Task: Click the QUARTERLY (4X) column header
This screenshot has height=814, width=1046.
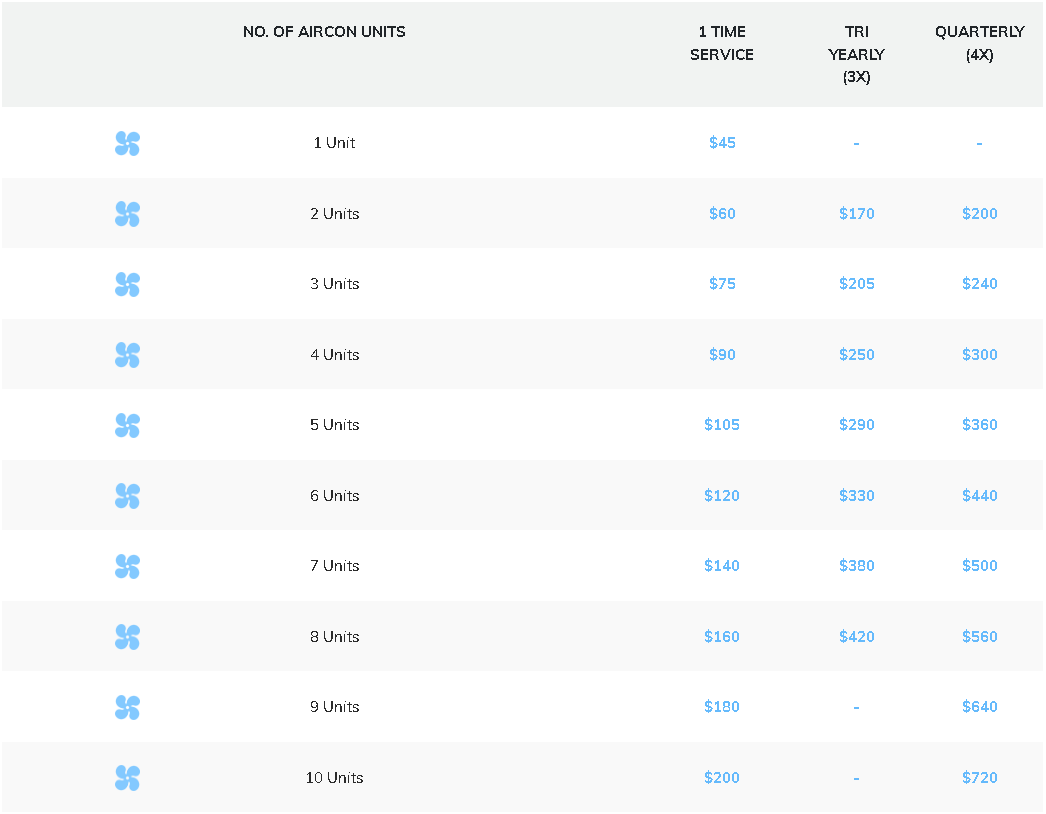Action: click(979, 43)
